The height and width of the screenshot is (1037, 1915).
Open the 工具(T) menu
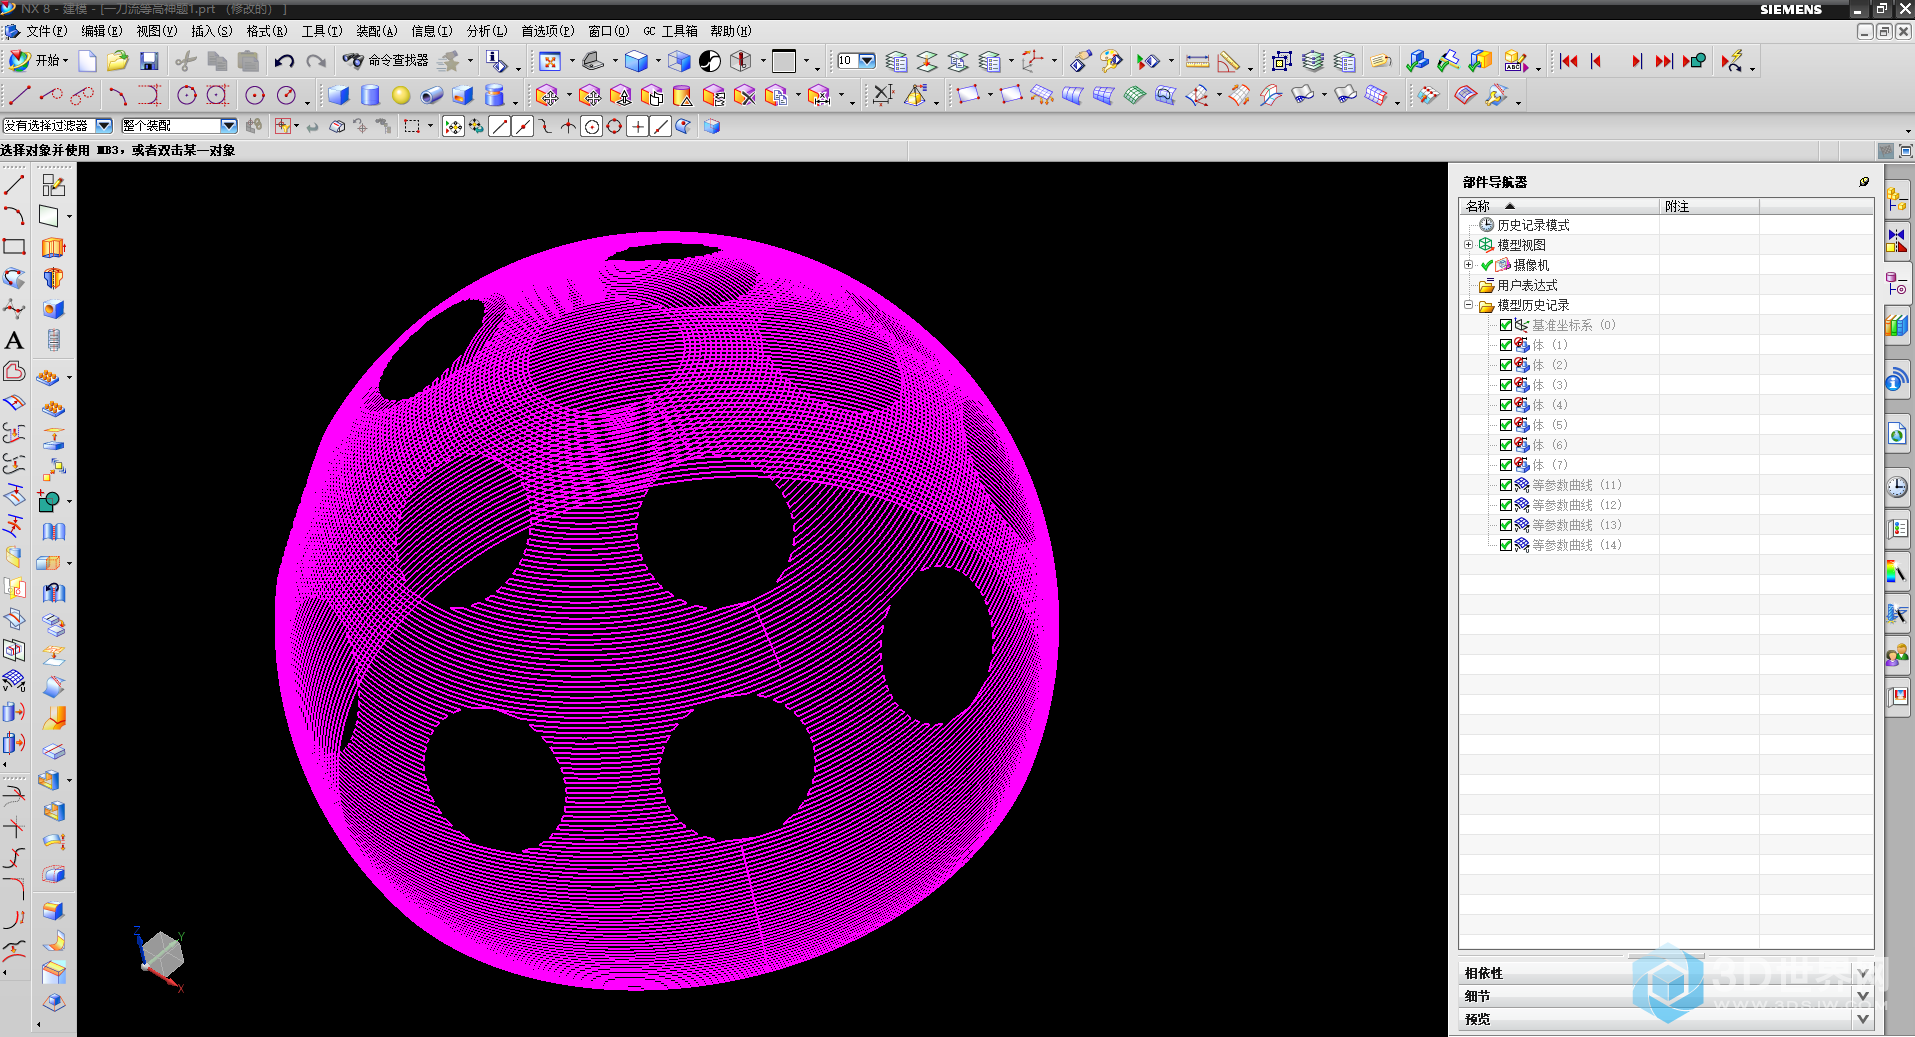[322, 32]
